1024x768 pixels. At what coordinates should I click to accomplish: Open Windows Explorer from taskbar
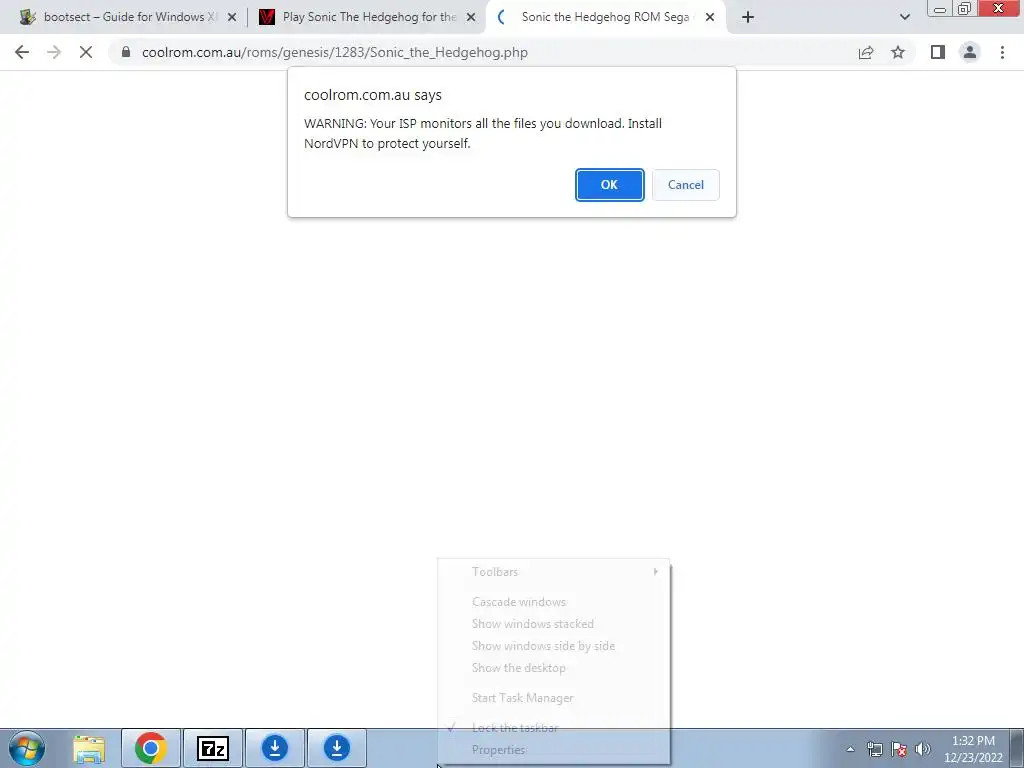[x=89, y=748]
